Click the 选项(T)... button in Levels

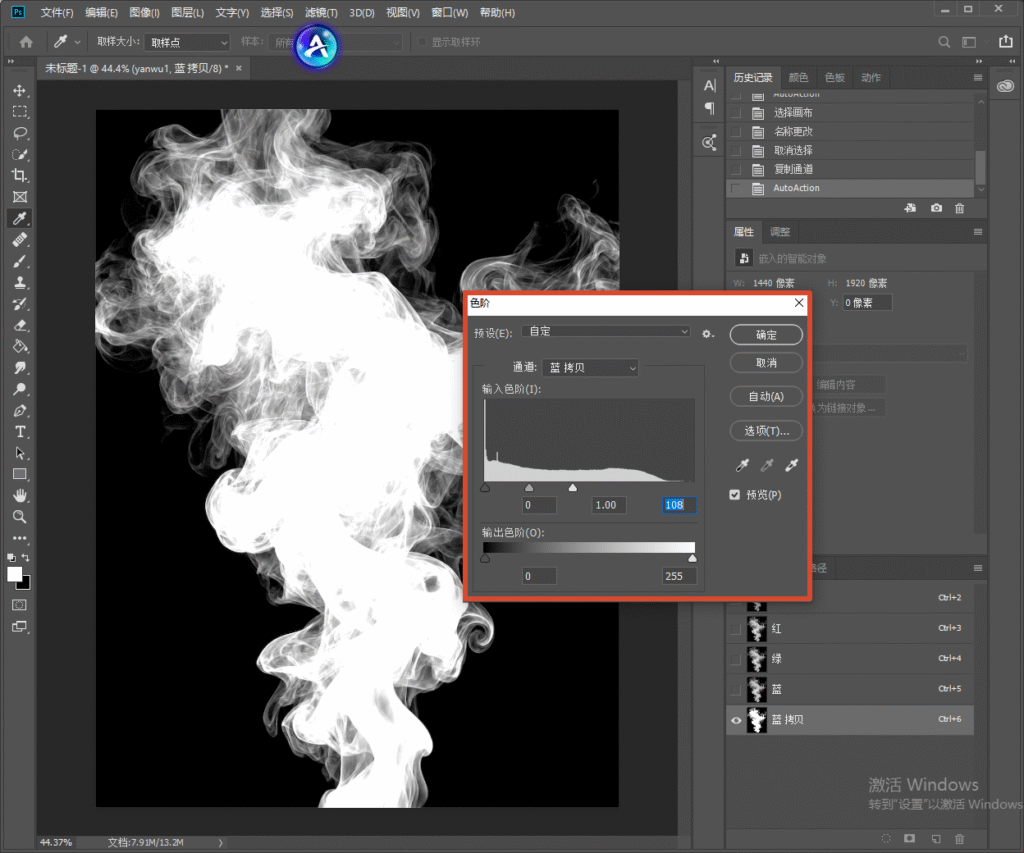tap(766, 431)
